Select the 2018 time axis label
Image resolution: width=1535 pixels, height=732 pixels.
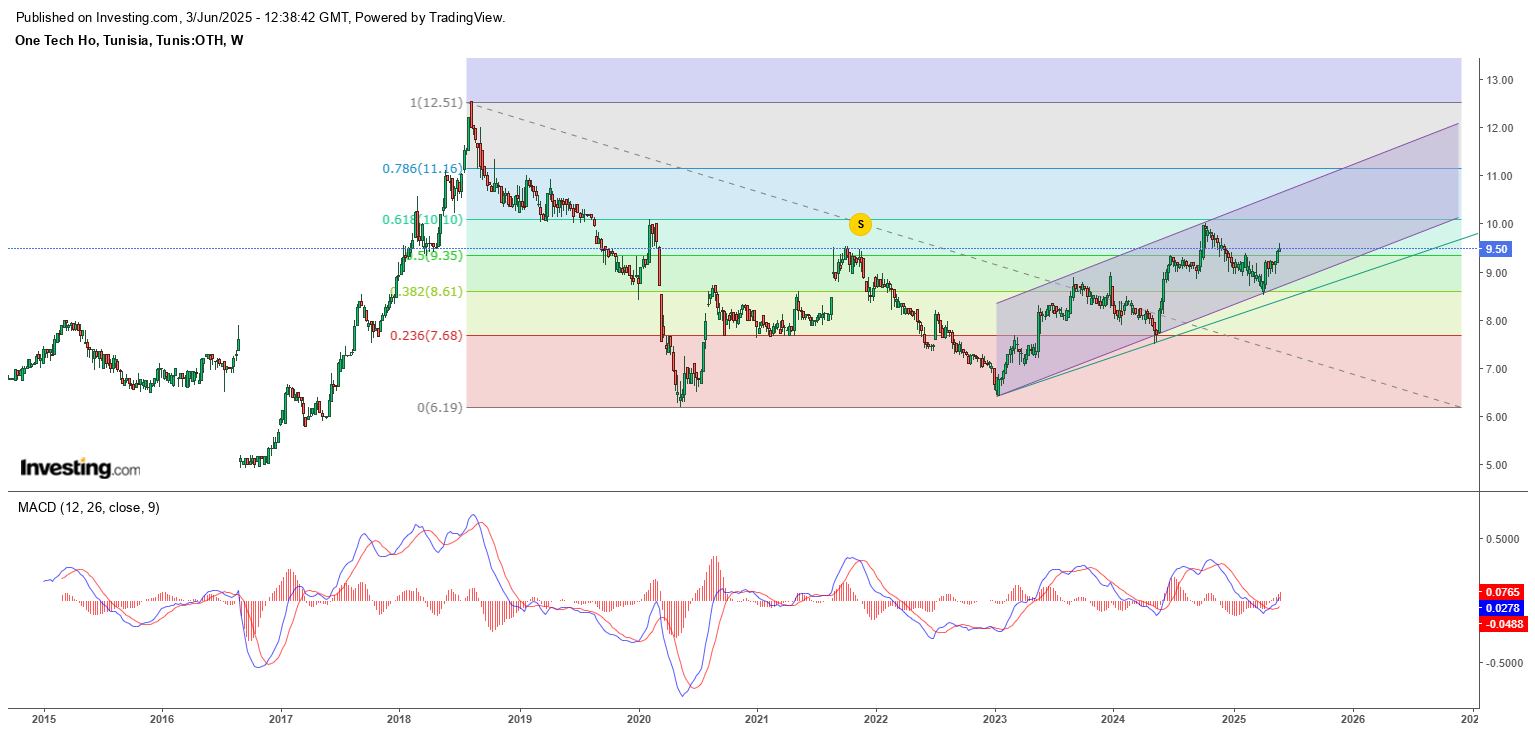(x=399, y=719)
